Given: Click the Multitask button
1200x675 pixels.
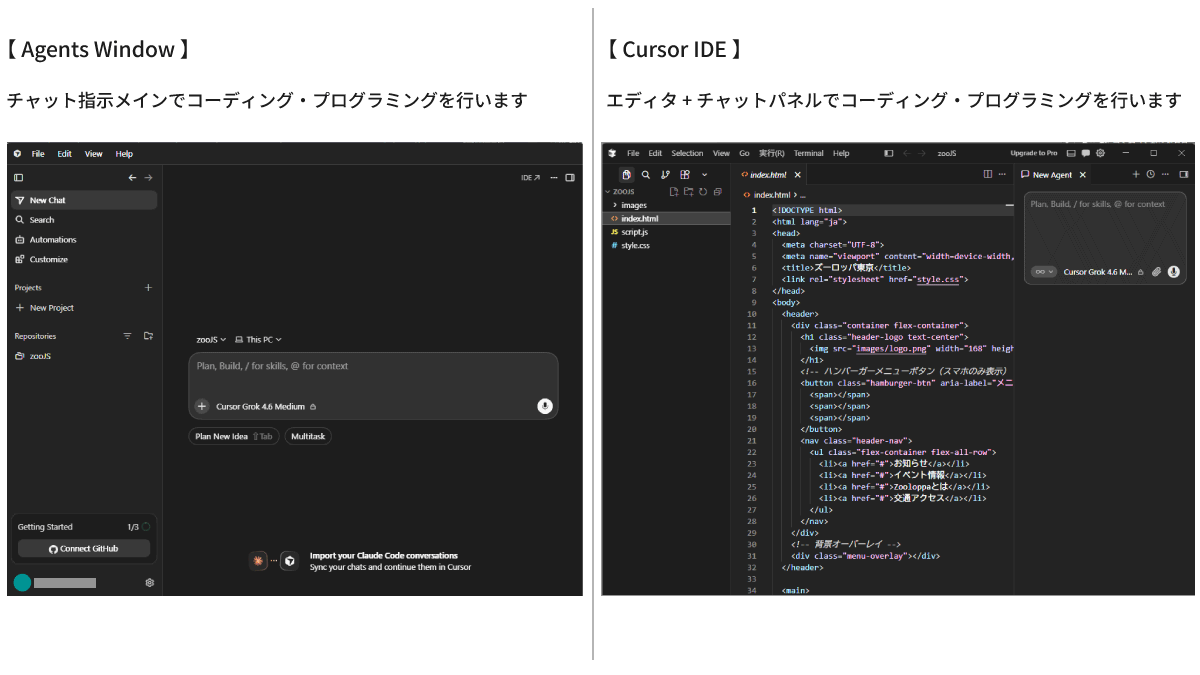Looking at the screenshot, I should tap(308, 436).
